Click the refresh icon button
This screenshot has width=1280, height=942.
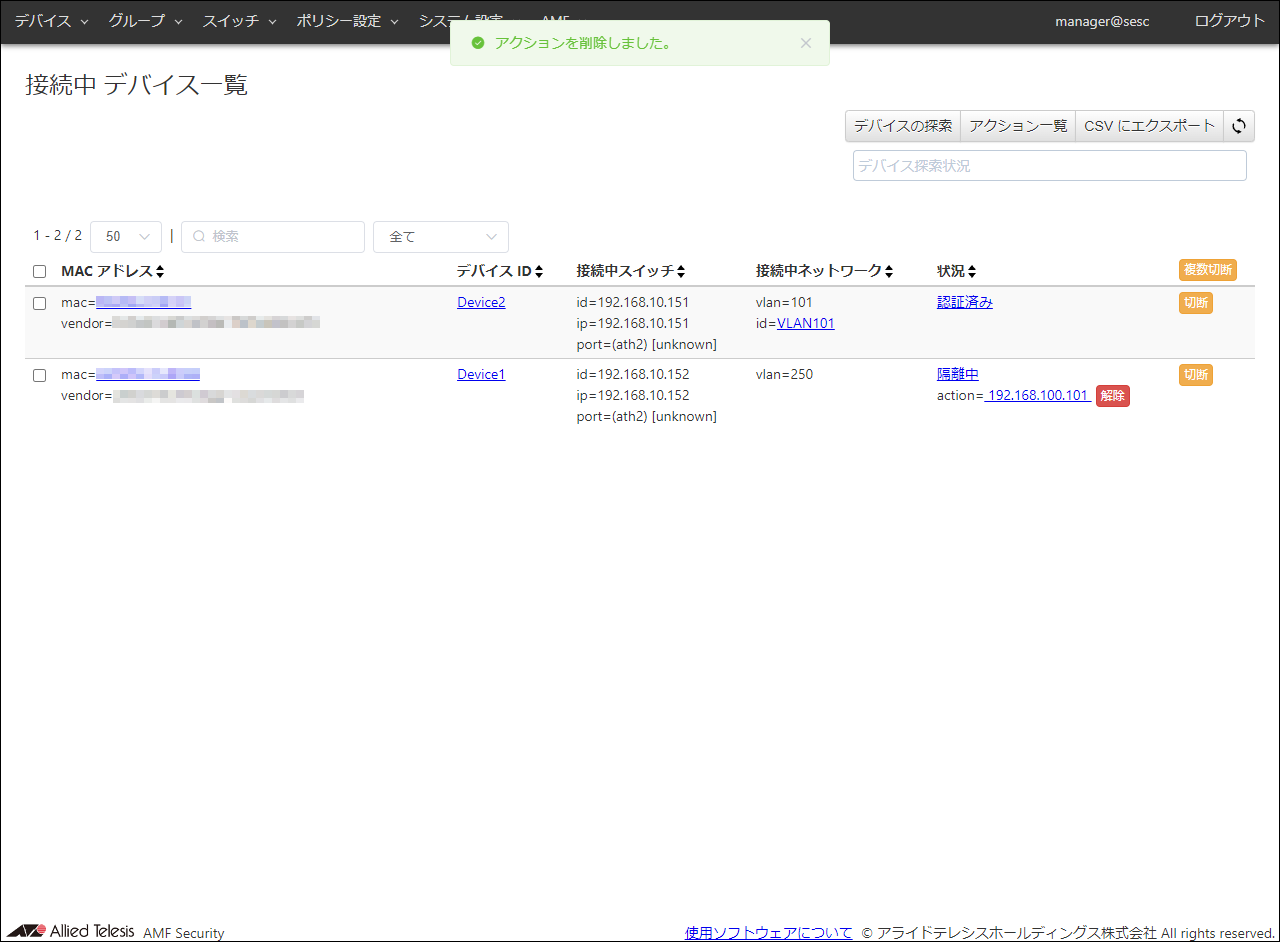coord(1239,126)
